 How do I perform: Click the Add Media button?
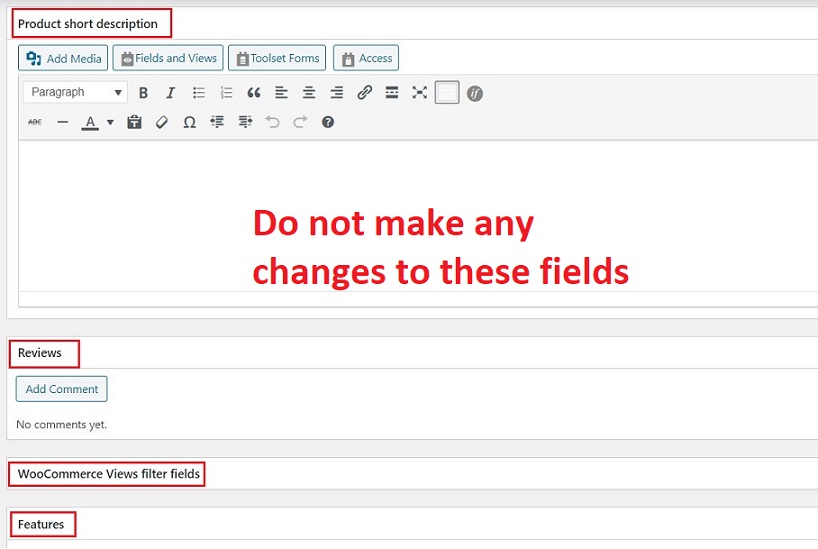pos(64,58)
